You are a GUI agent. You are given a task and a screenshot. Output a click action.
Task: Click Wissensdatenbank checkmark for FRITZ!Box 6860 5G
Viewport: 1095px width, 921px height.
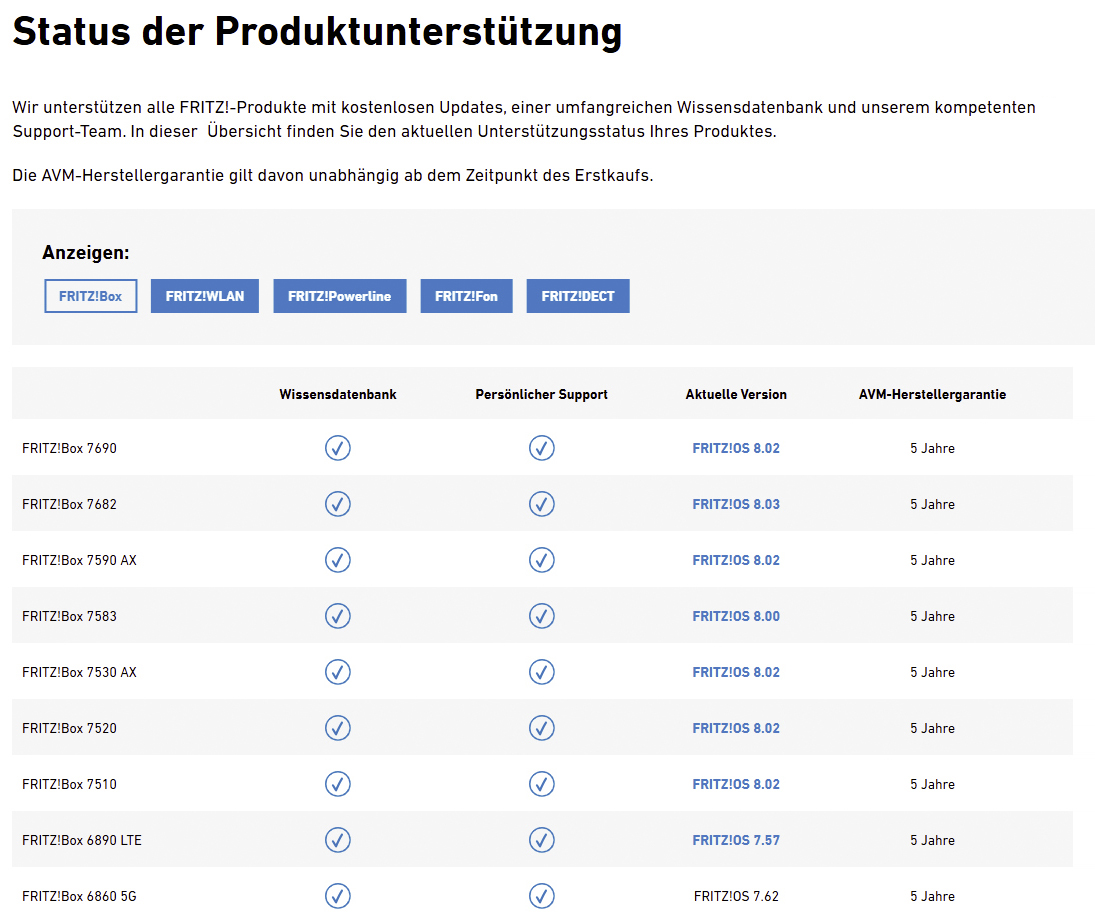coord(338,896)
